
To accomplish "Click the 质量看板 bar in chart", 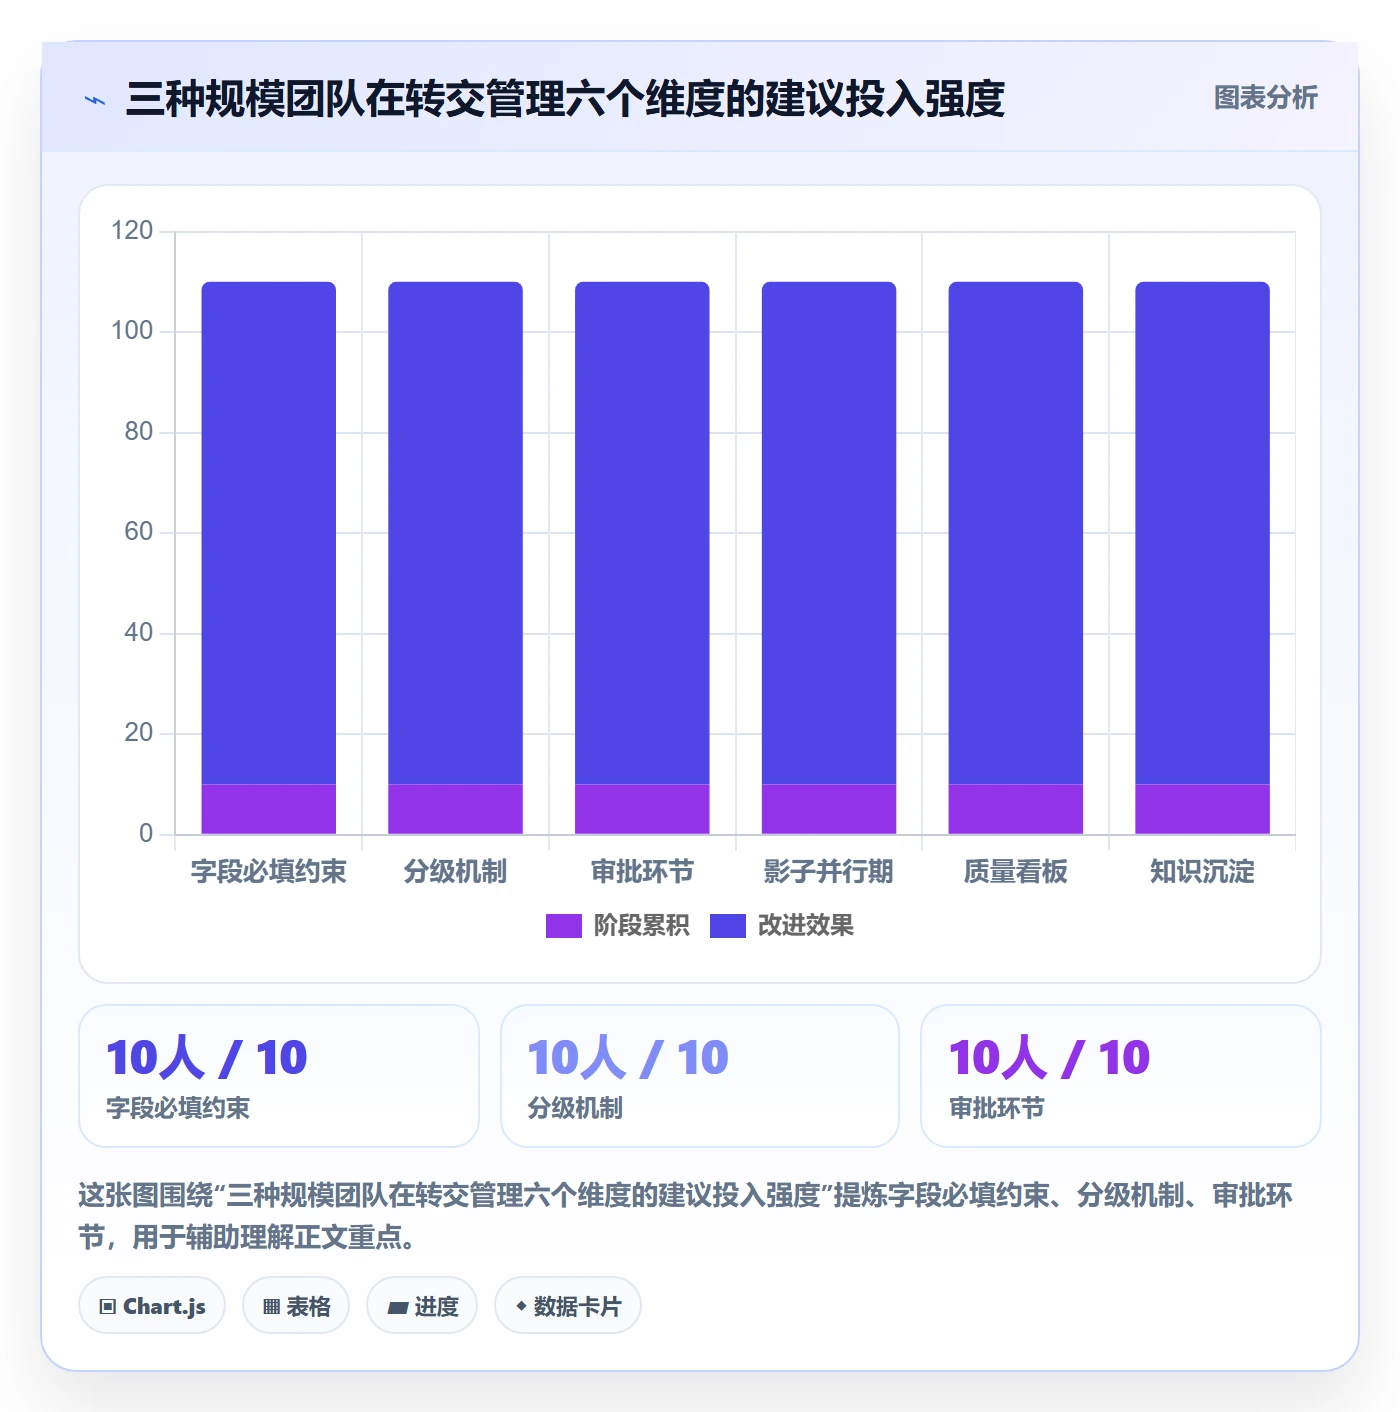I will [1015, 558].
